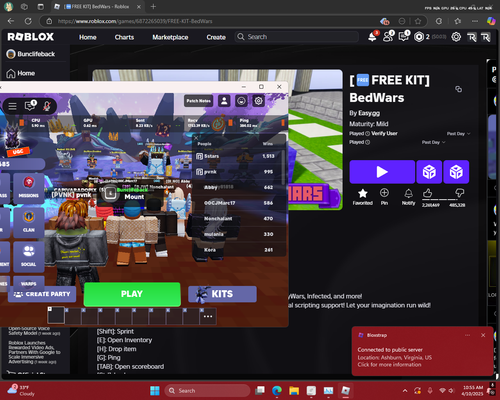The width and height of the screenshot is (500, 400).
Task: Click the green PLAY button in game
Action: click(132, 294)
